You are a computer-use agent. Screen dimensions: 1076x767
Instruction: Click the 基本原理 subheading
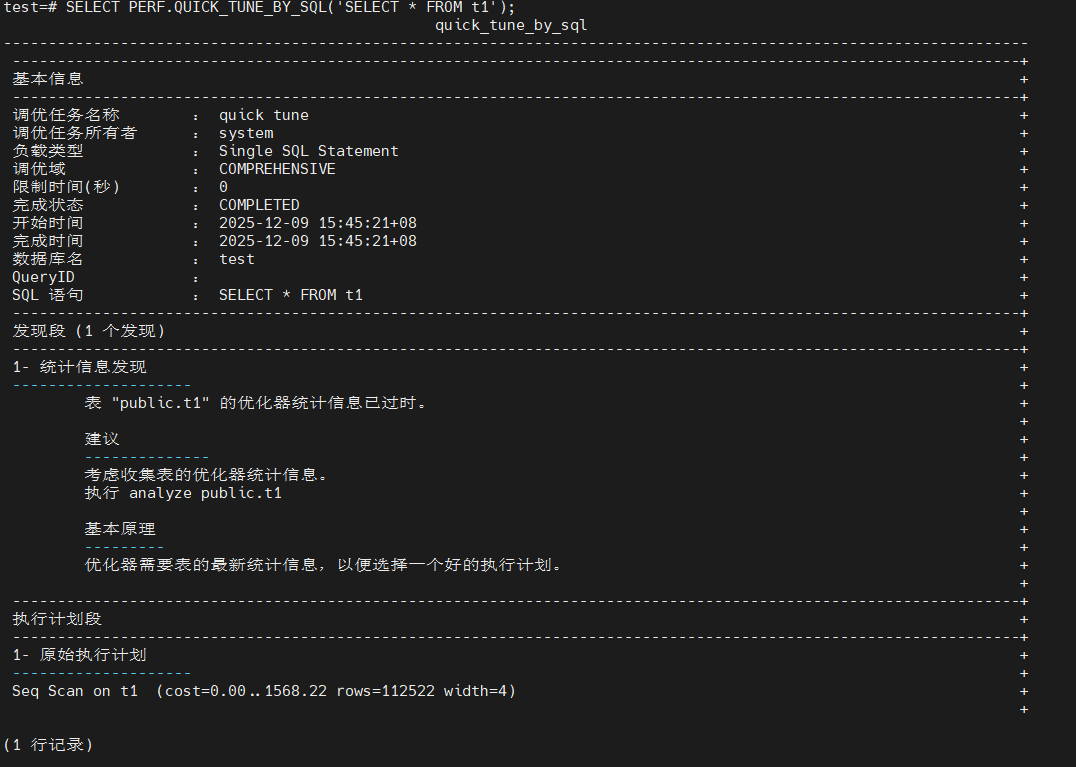[120, 529]
